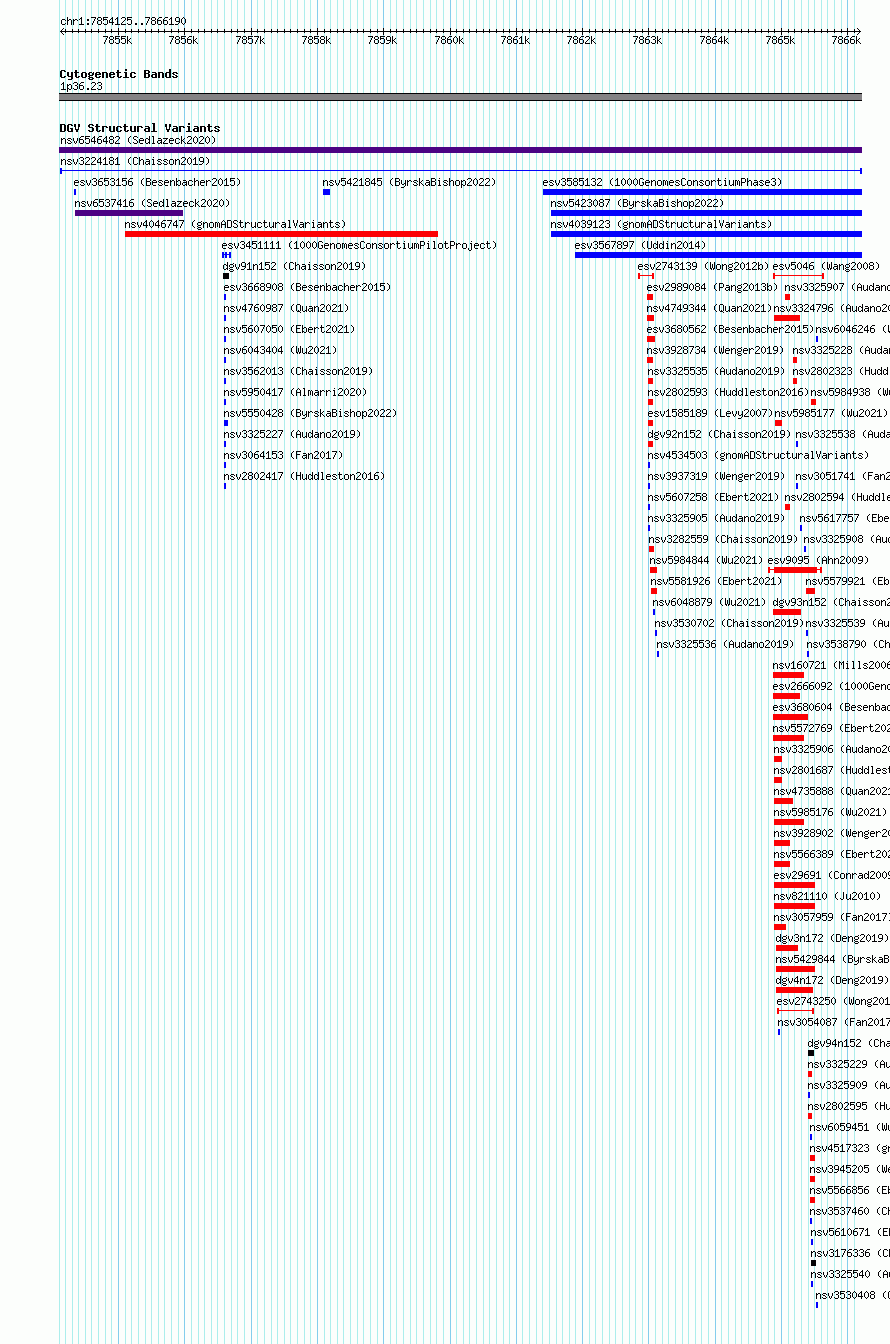The image size is (890, 1344).
Task: Open variant nsv6048879 (Wu2021)
Action: point(710,602)
